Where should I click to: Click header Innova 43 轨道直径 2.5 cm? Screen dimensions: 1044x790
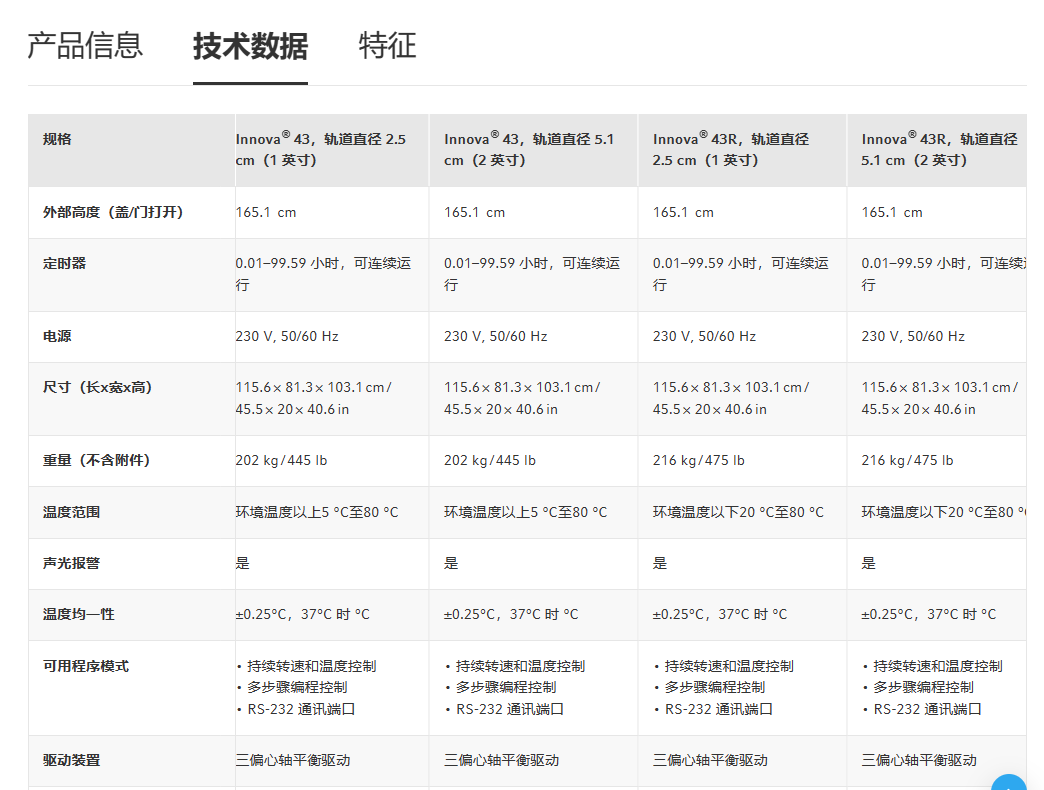click(x=321, y=150)
